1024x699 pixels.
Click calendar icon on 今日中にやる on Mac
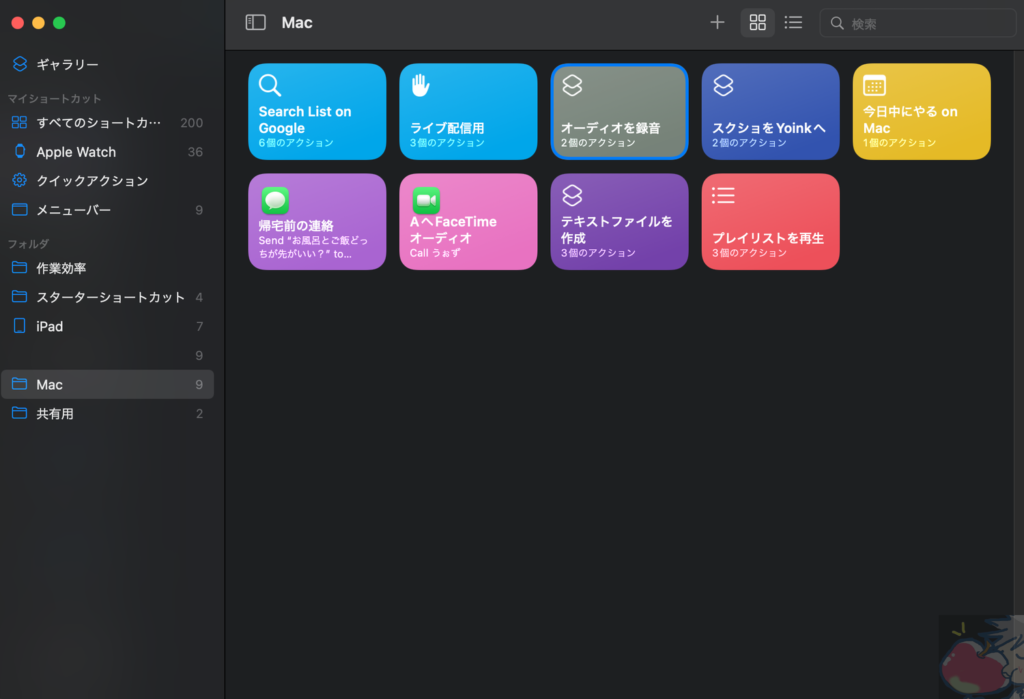click(874, 85)
